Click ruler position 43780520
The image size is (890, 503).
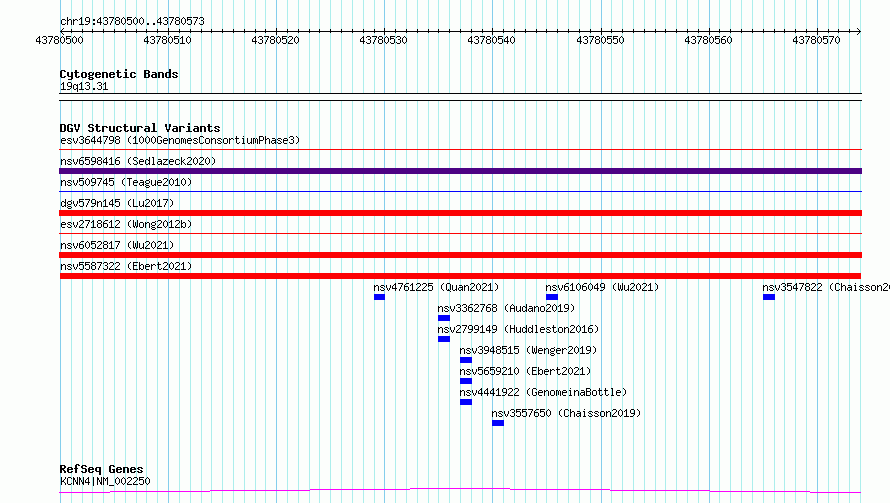click(275, 40)
